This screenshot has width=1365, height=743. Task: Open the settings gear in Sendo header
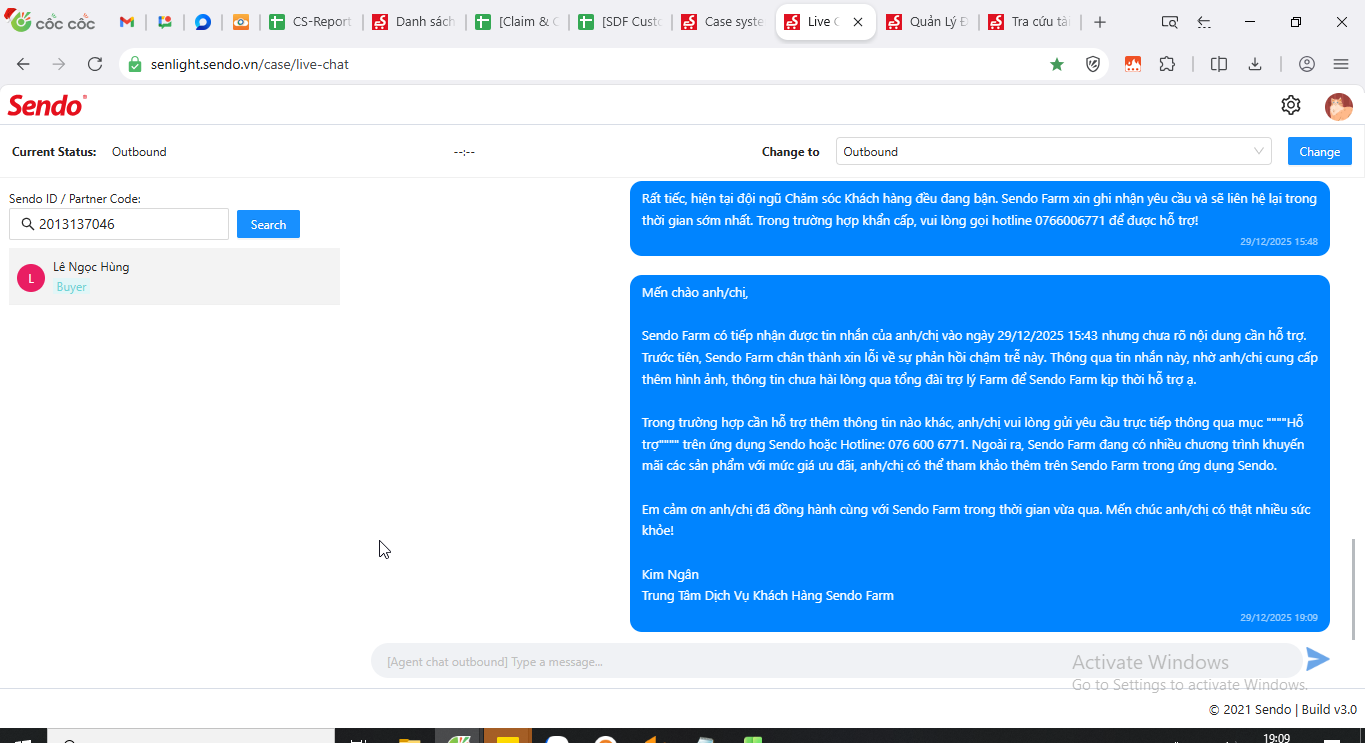click(x=1291, y=105)
